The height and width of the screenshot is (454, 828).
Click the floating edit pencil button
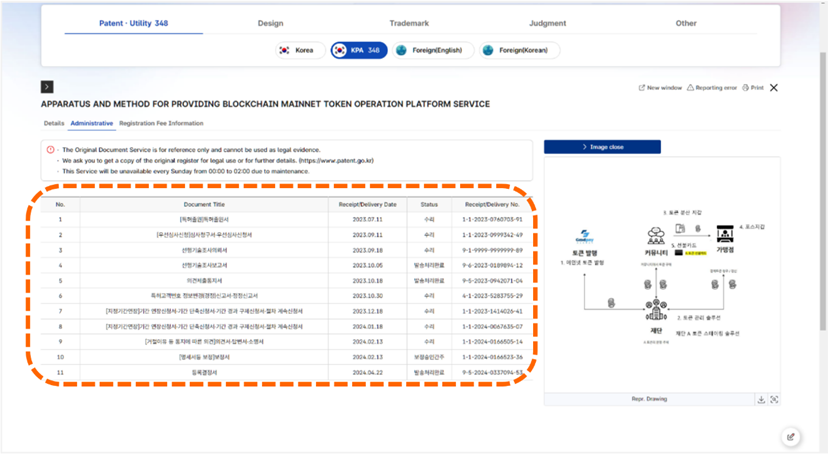[x=791, y=437]
